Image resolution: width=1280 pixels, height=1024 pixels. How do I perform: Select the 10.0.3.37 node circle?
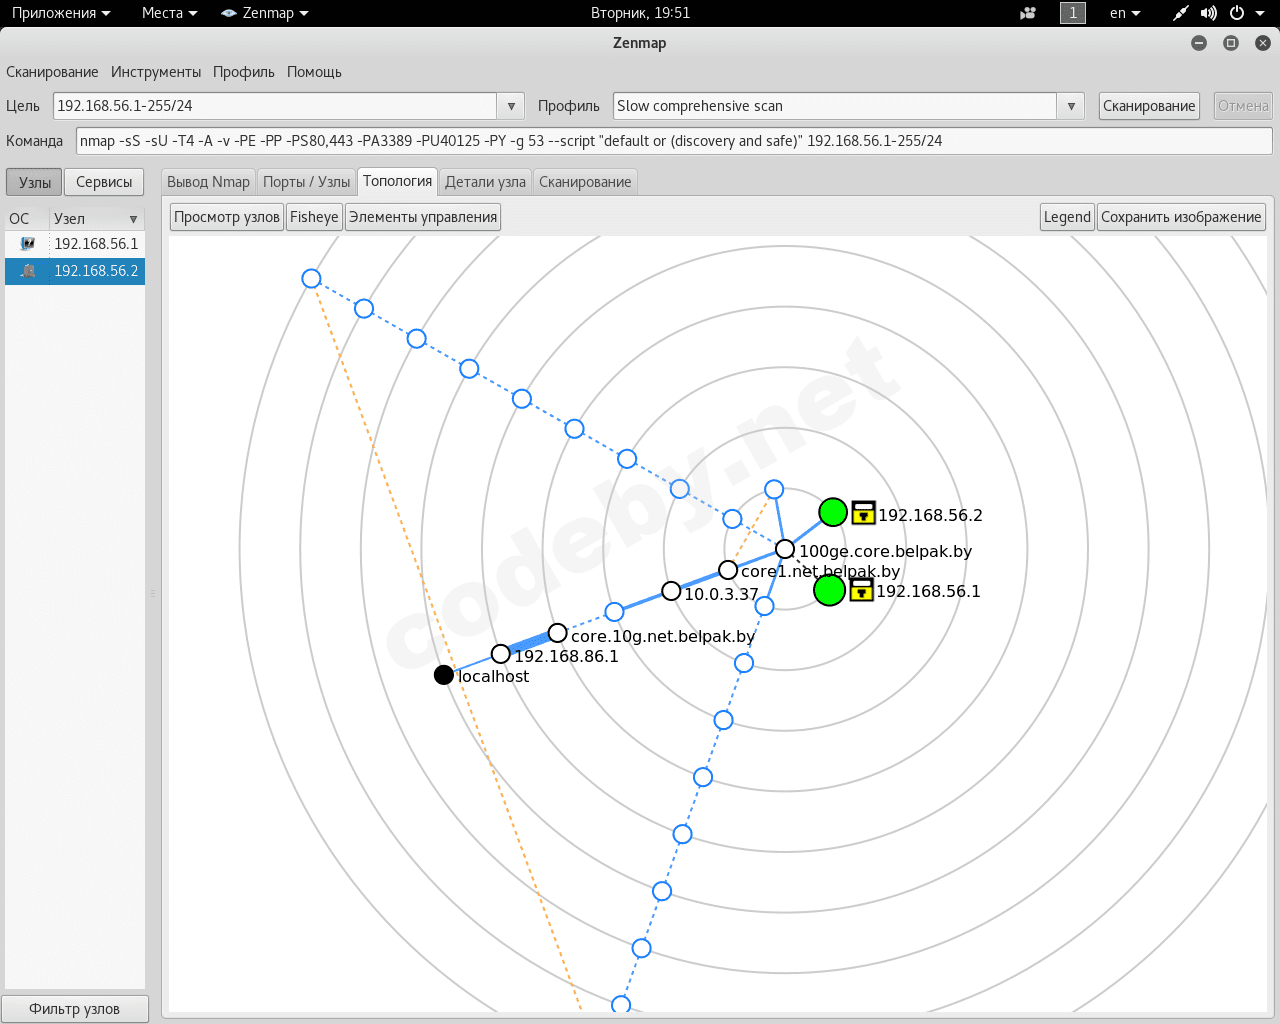tap(672, 591)
